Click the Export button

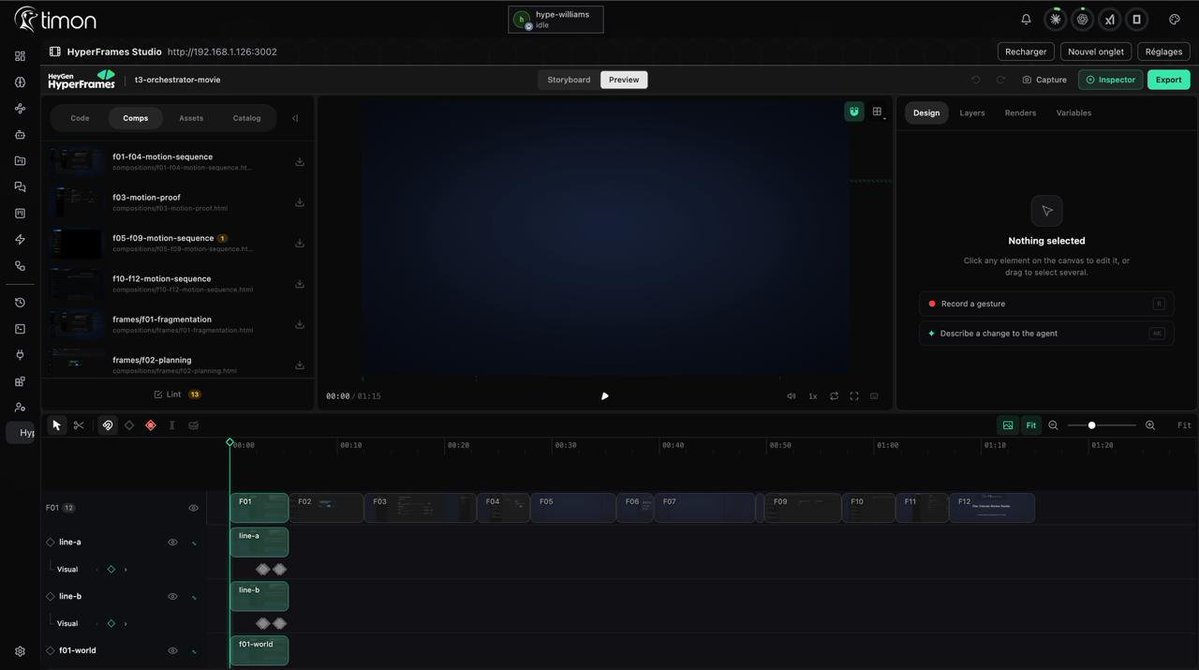point(1168,80)
